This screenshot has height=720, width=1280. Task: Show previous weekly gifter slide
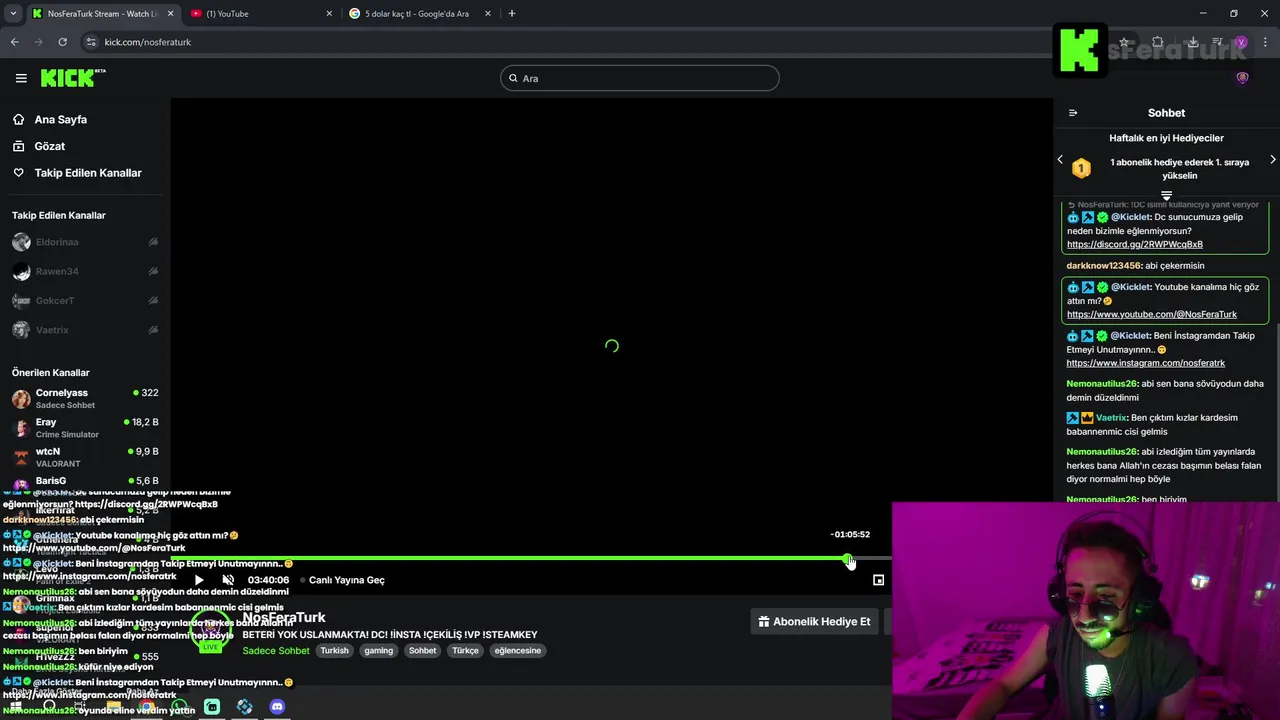1060,160
